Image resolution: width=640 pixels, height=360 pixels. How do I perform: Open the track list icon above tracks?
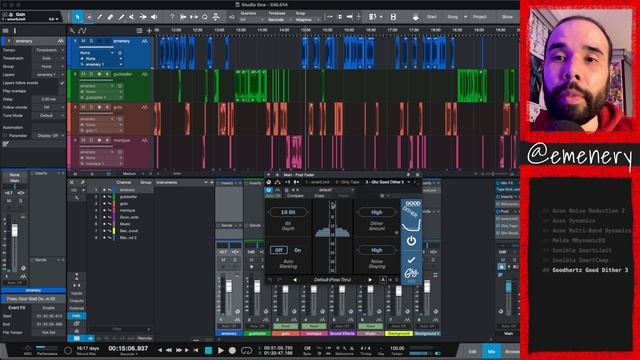coord(139,31)
